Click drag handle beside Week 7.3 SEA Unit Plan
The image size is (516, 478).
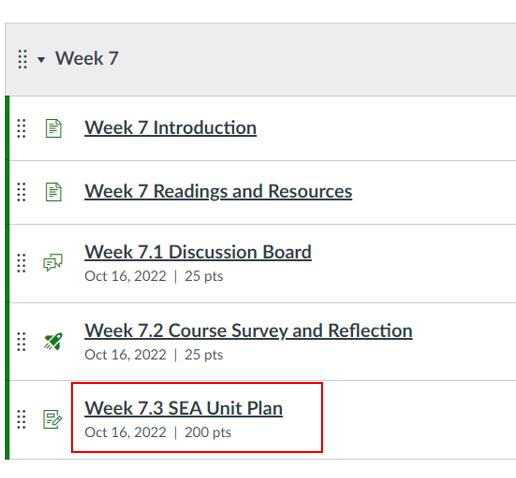21,419
